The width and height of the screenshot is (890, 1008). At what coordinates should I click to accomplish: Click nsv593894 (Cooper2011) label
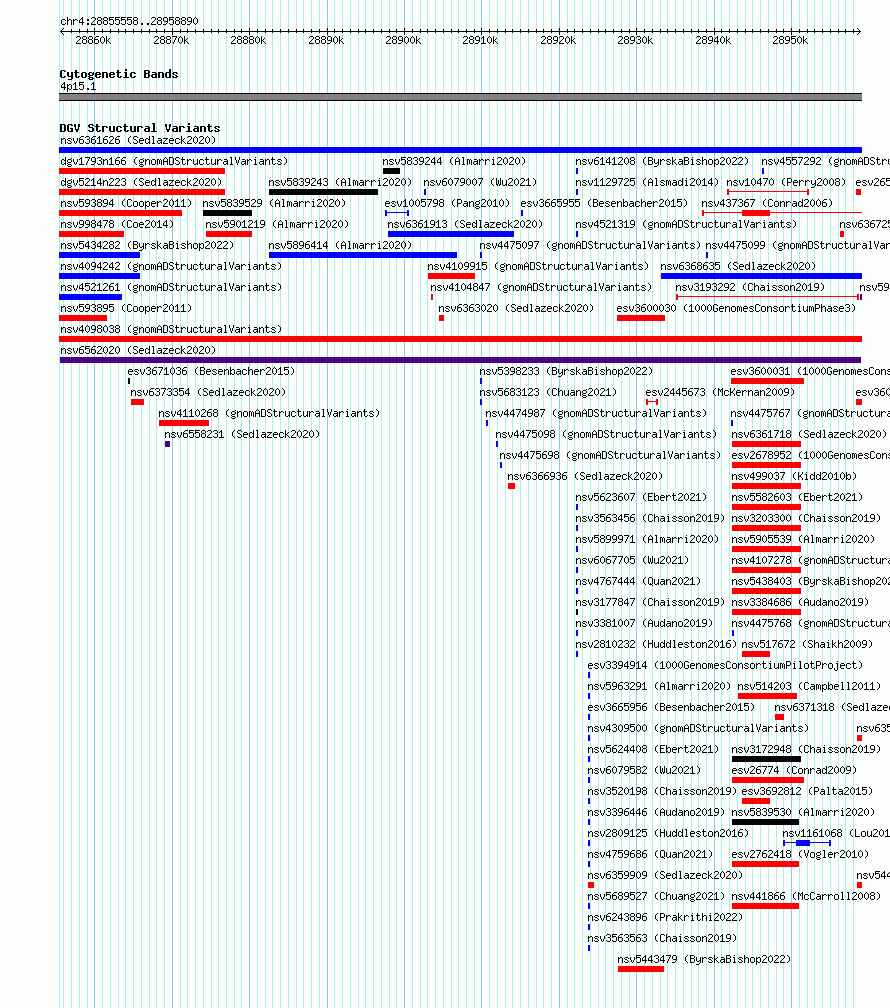click(x=126, y=203)
